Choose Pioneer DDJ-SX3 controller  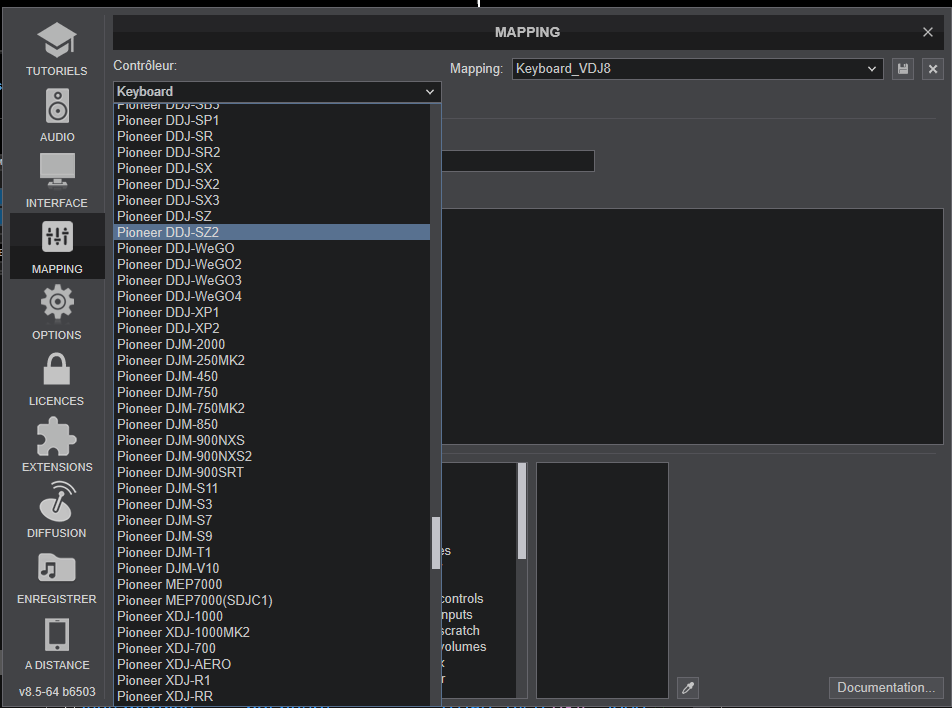(x=271, y=200)
